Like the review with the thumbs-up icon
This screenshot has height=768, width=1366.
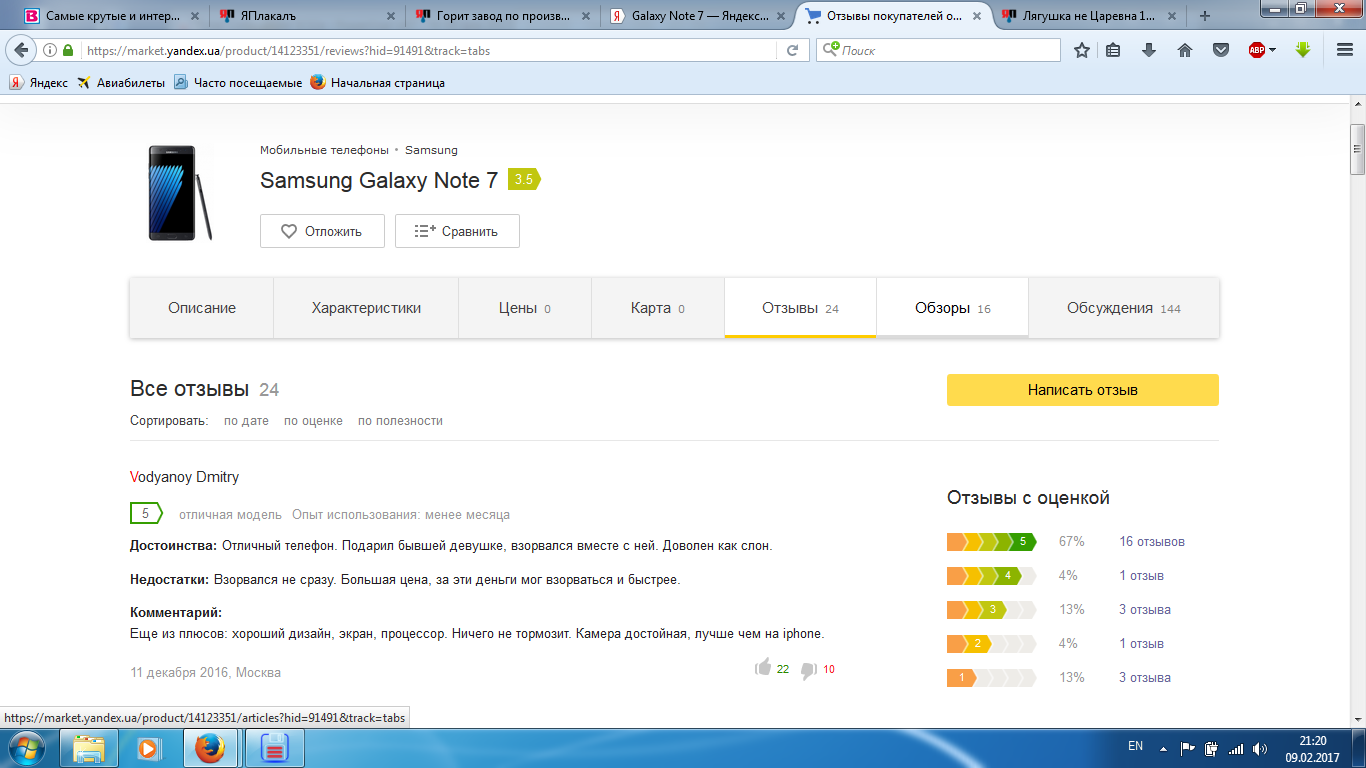(x=763, y=668)
